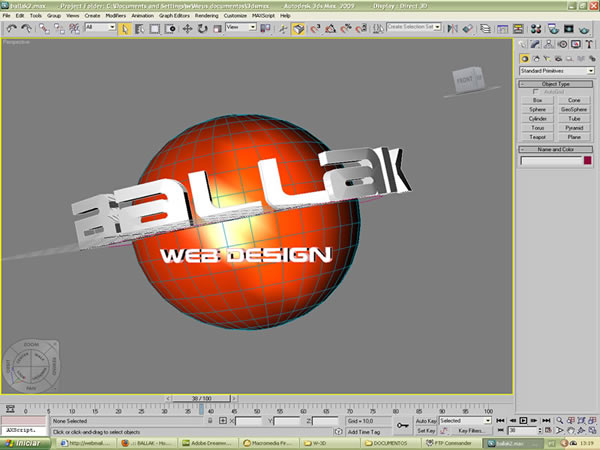Select the Shapes category icon

coord(536,59)
